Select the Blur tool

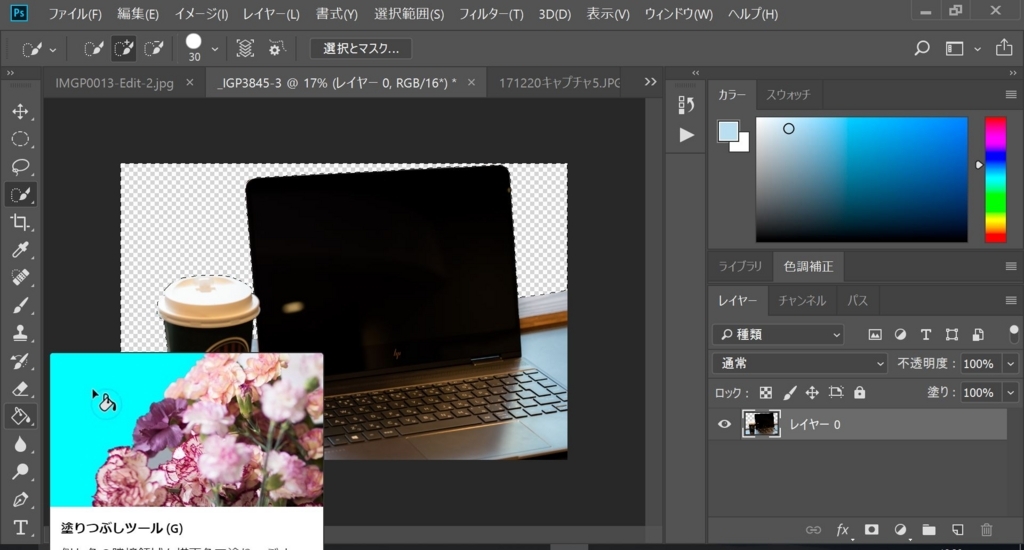[x=20, y=444]
